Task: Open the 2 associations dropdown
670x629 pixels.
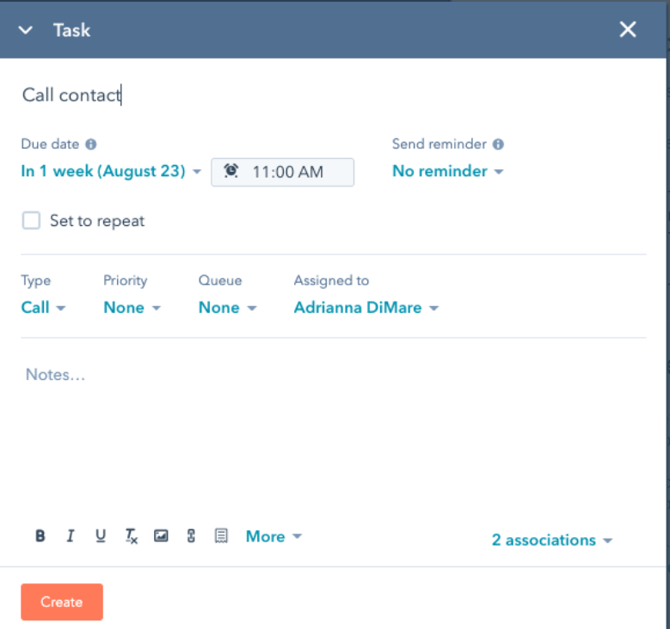Action: coord(552,540)
